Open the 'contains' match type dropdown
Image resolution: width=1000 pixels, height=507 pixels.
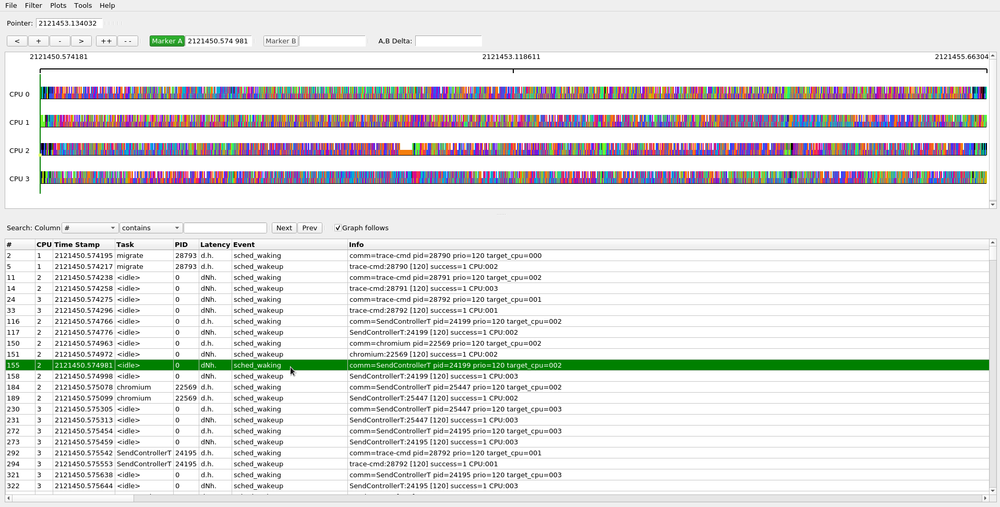tap(151, 228)
